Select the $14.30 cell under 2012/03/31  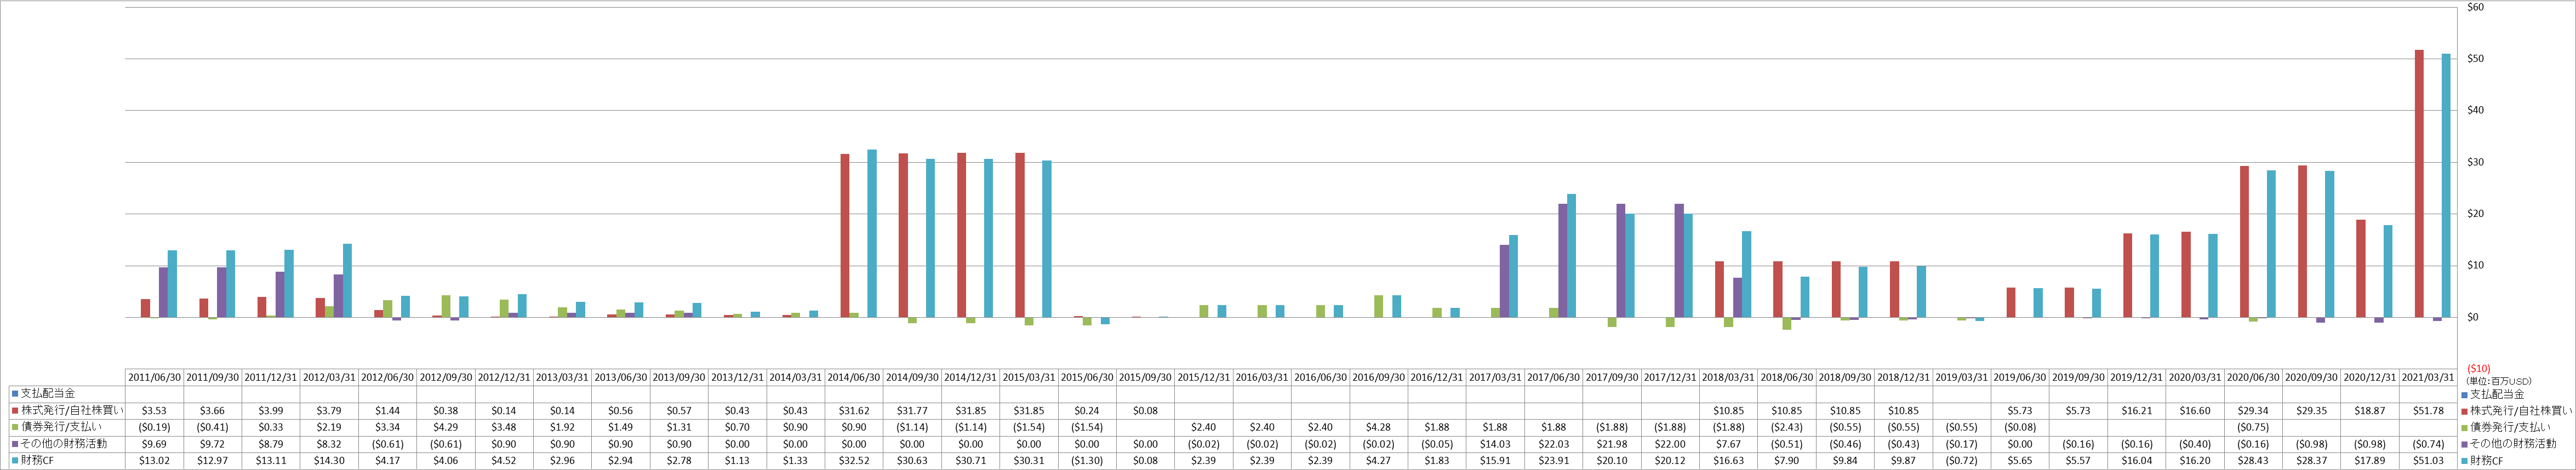[329, 461]
